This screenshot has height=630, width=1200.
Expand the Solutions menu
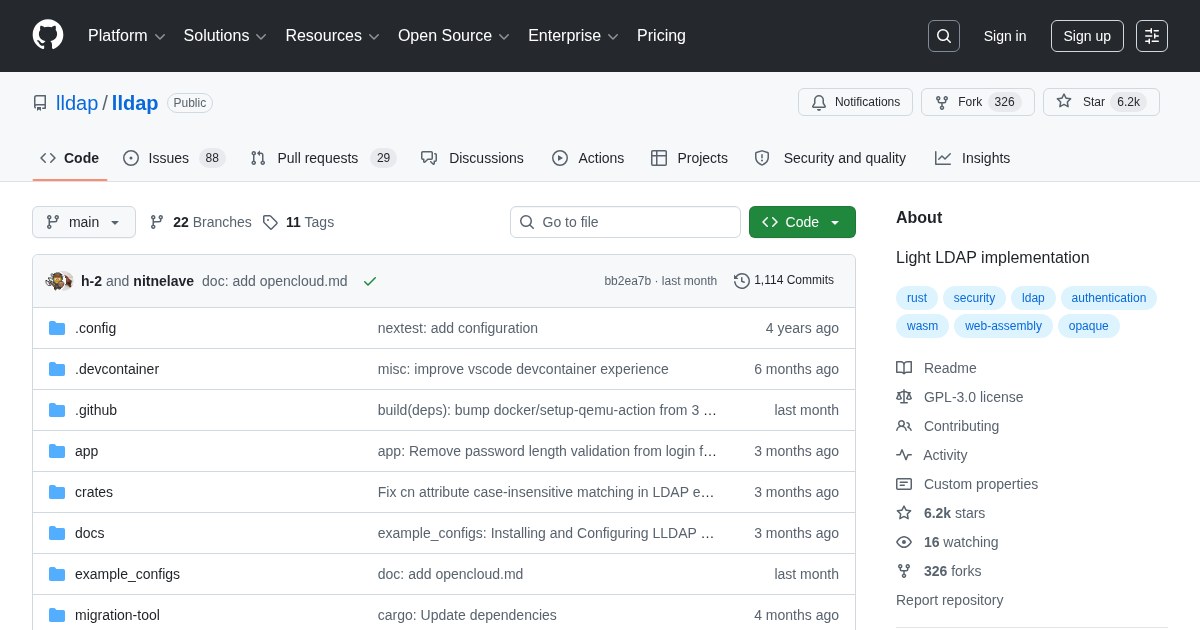pos(225,36)
